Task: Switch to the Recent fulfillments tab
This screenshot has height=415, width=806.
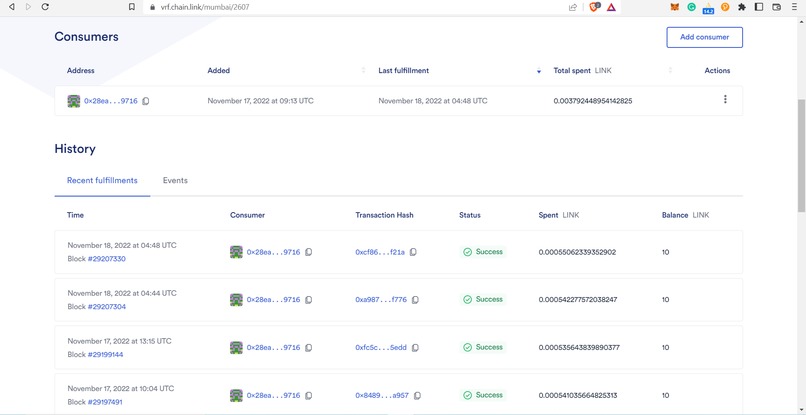Action: click(102, 181)
